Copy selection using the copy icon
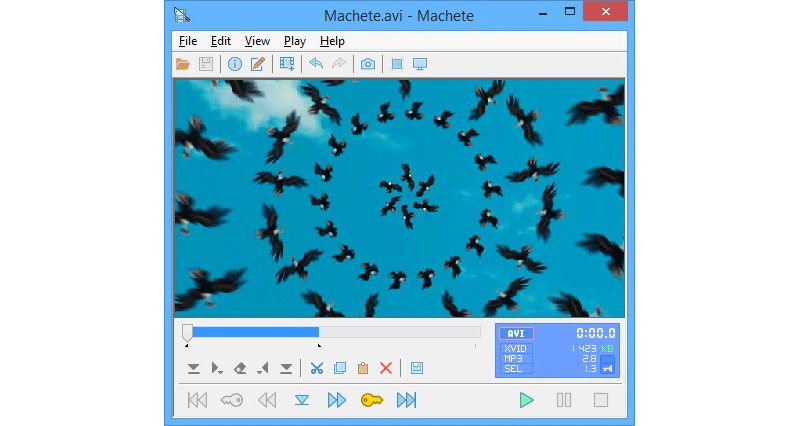This screenshot has width=800, height=426. (340, 368)
